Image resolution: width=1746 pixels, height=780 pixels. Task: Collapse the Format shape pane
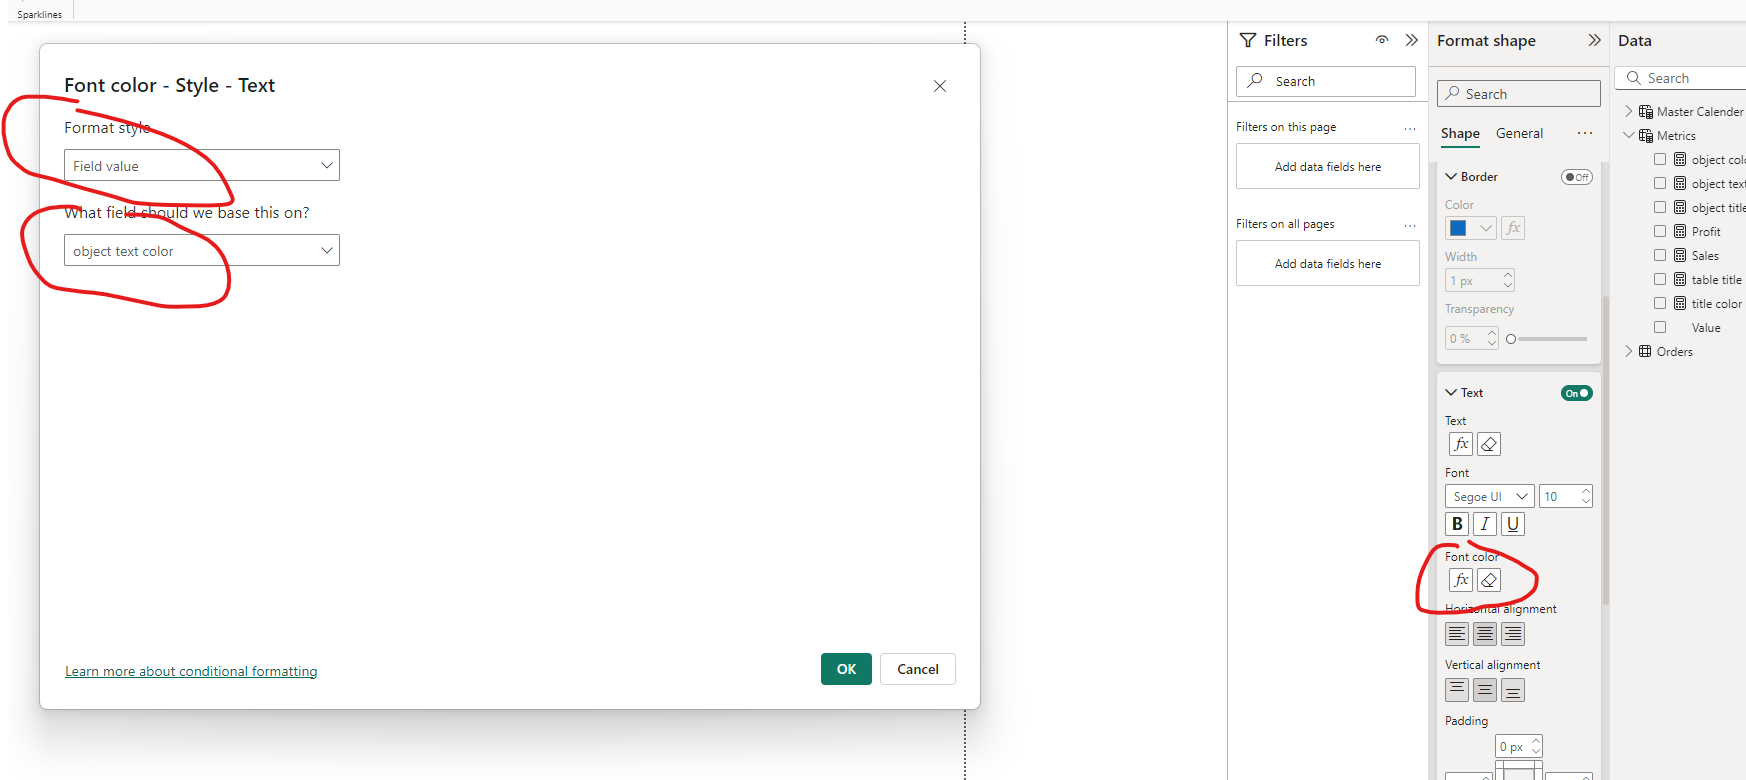point(1594,40)
